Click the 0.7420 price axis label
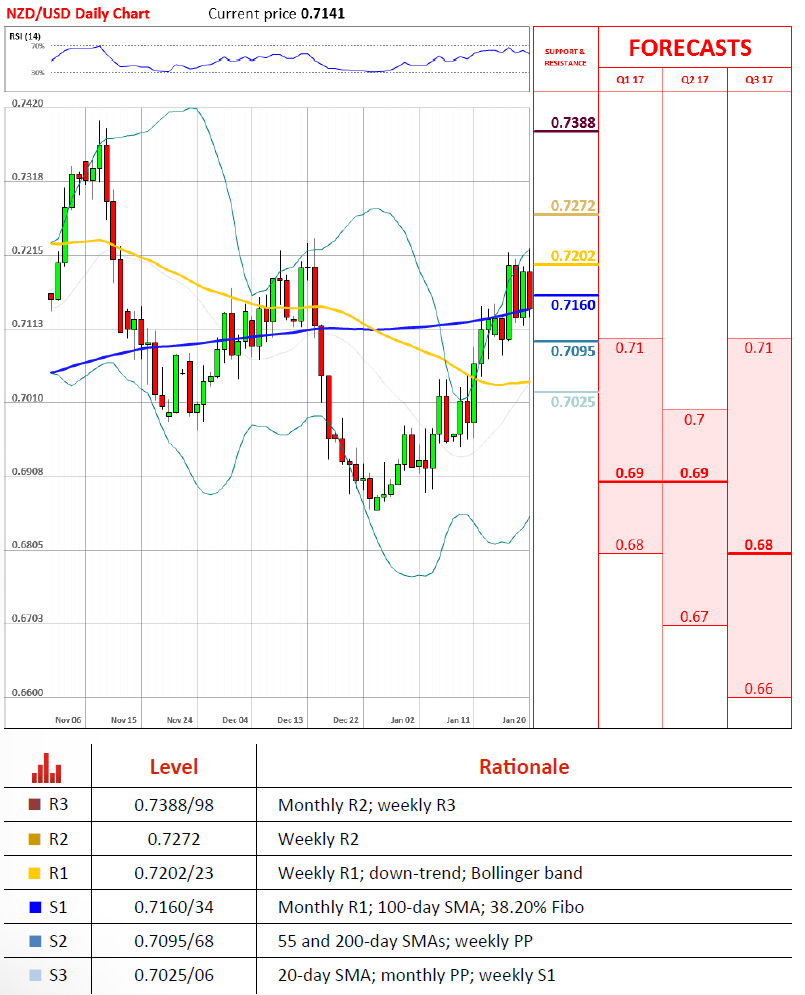805x995 pixels. 27,103
